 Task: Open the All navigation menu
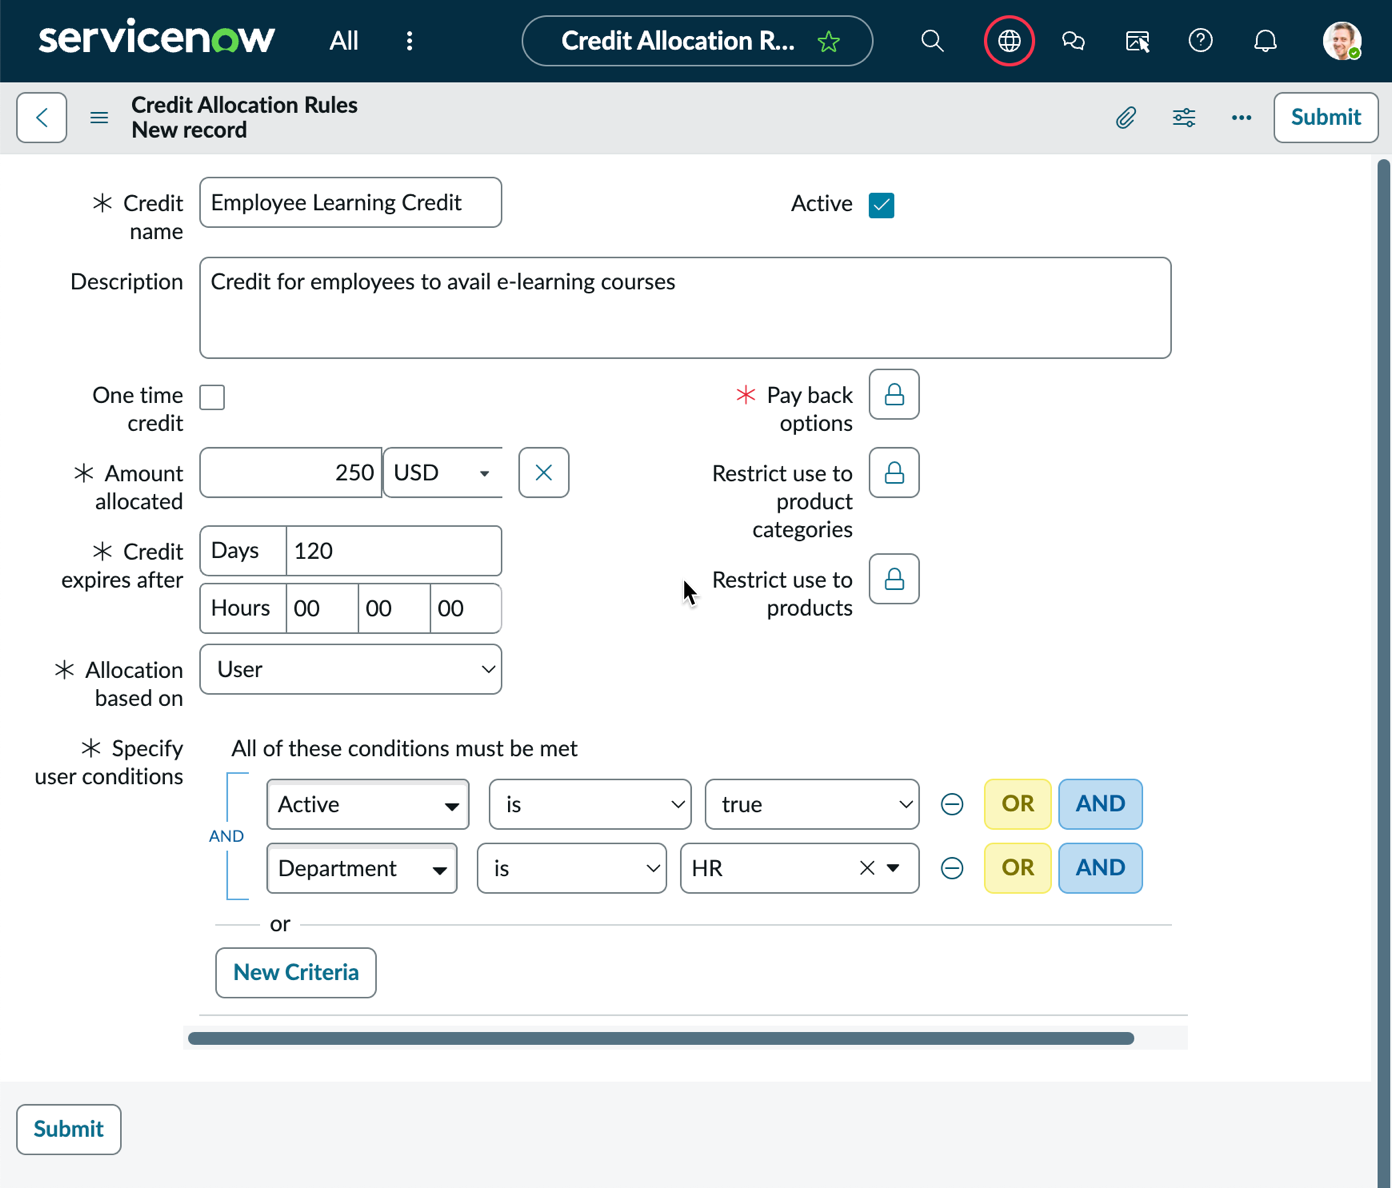click(344, 41)
